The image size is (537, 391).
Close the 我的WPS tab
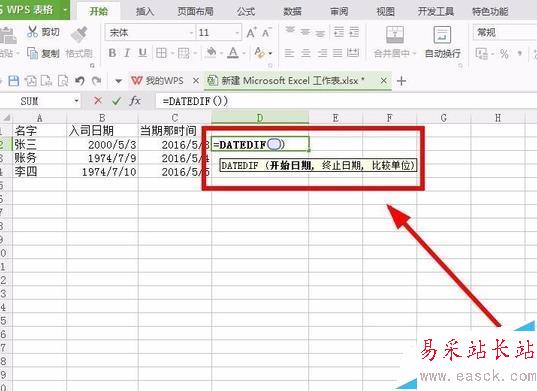(x=196, y=81)
